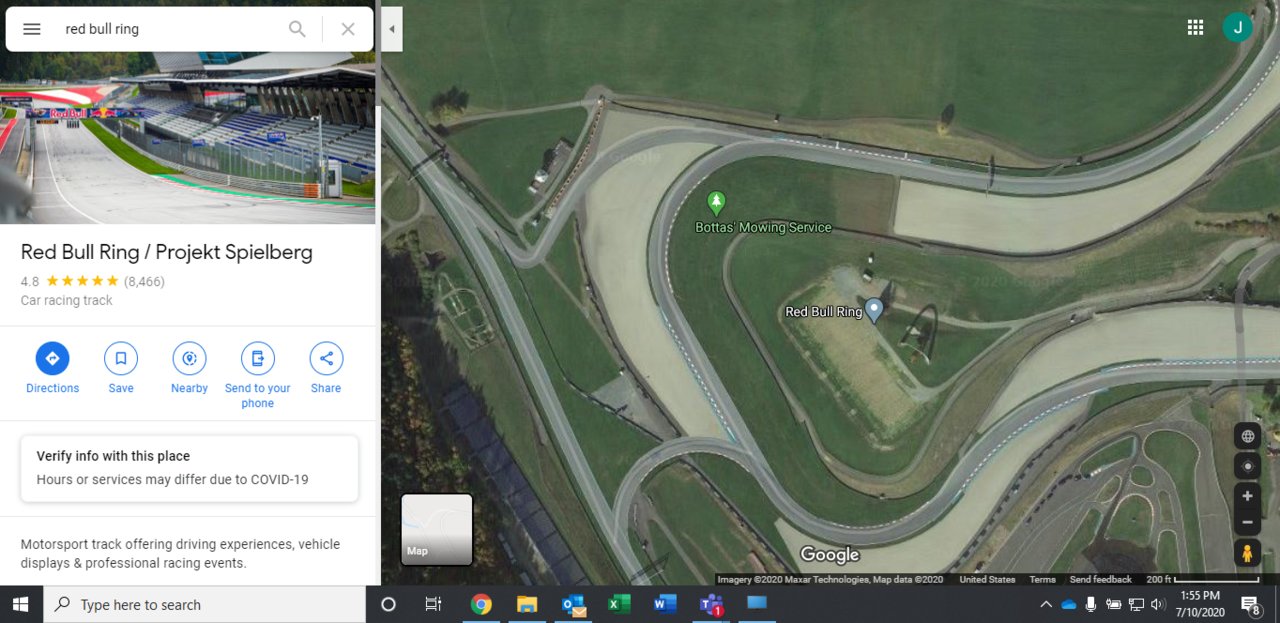The width and height of the screenshot is (1280, 623).
Task: Open Outlook on the taskbar
Action: click(573, 604)
